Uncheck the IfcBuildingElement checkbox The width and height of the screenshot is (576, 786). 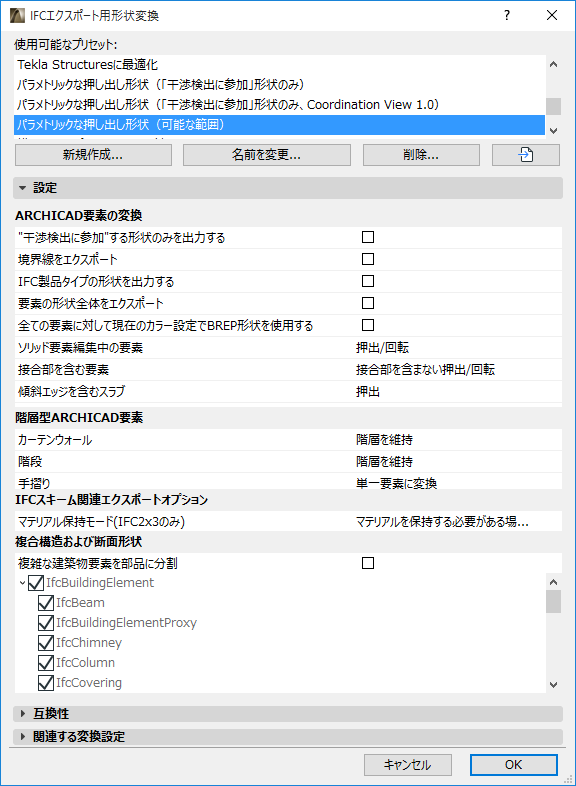(x=36, y=583)
